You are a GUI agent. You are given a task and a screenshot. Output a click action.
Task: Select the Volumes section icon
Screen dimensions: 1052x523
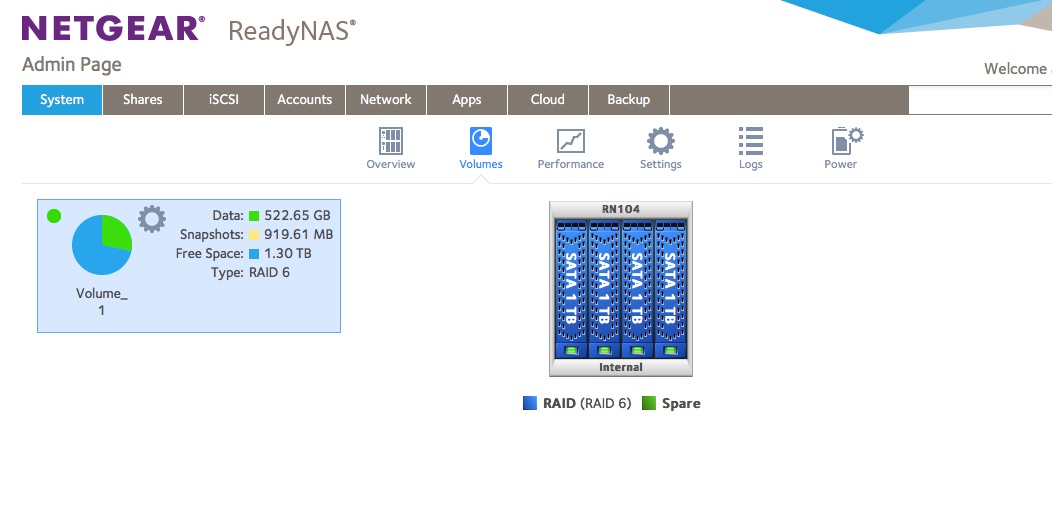[x=480, y=141]
